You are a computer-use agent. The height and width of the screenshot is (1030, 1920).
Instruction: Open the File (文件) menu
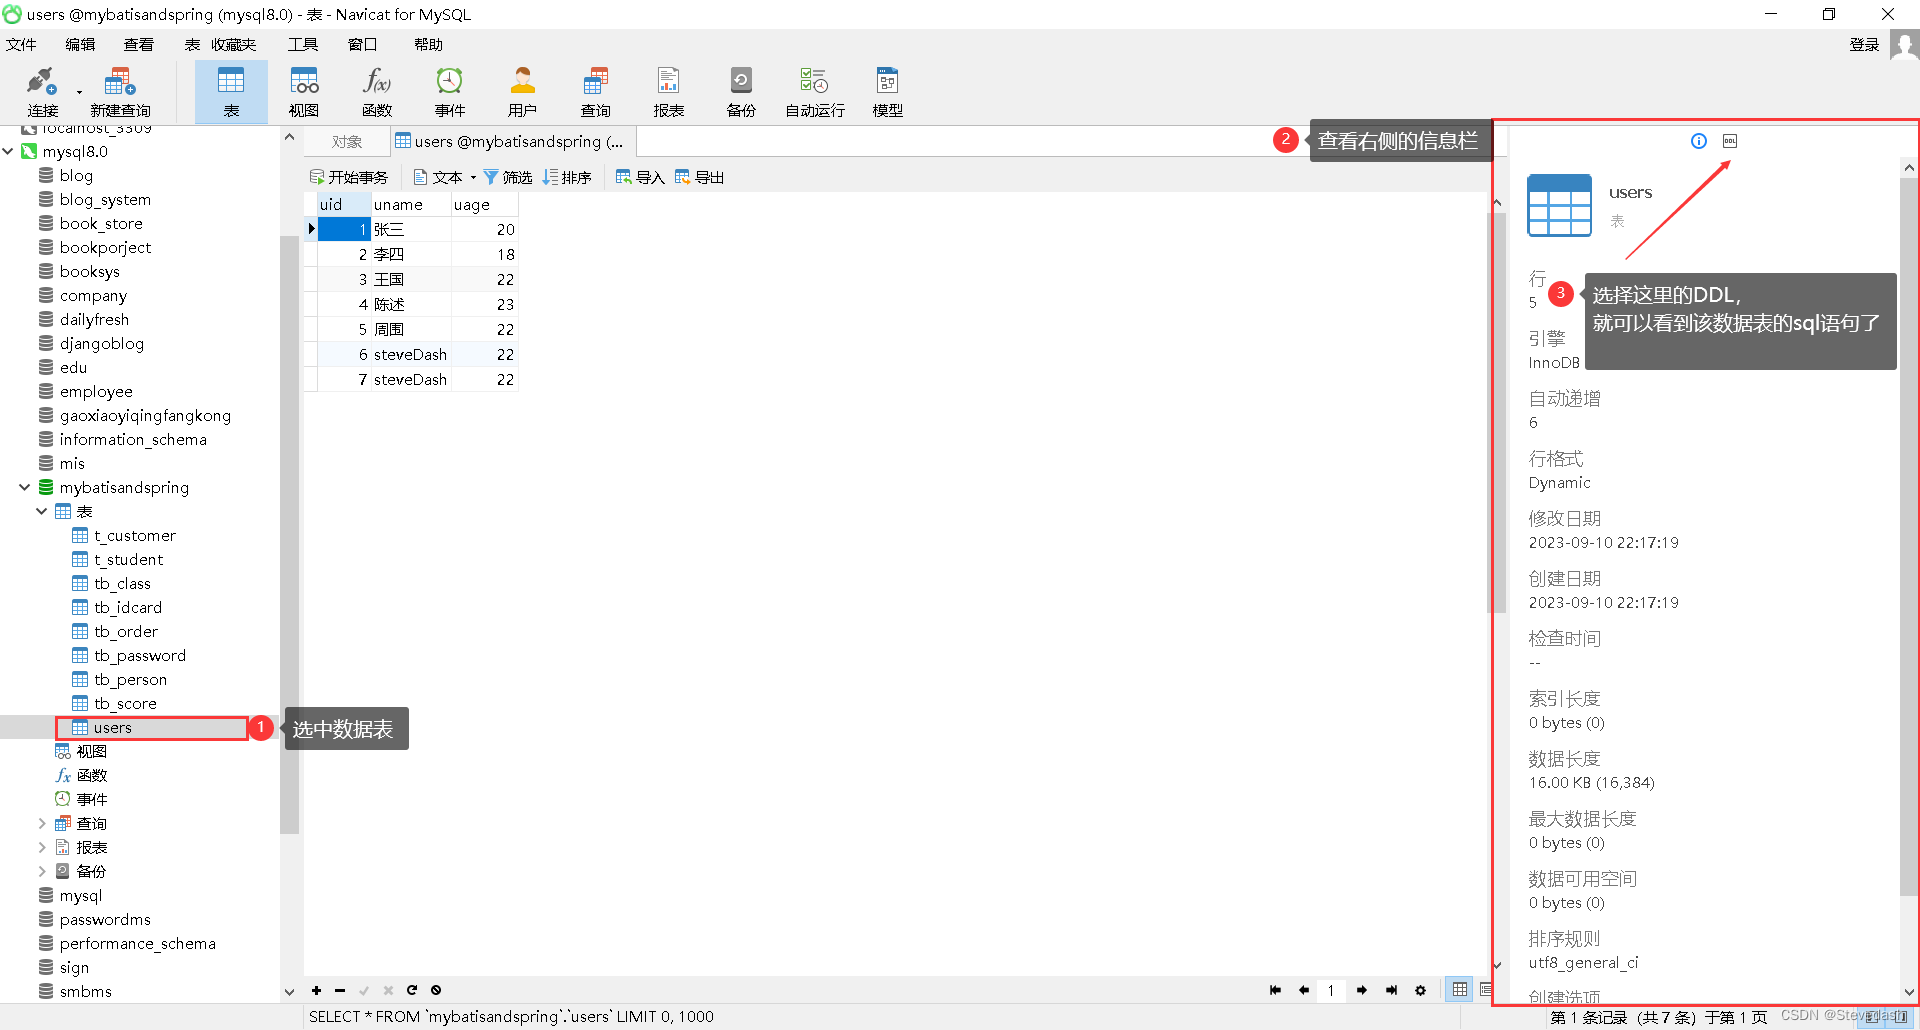click(21, 44)
